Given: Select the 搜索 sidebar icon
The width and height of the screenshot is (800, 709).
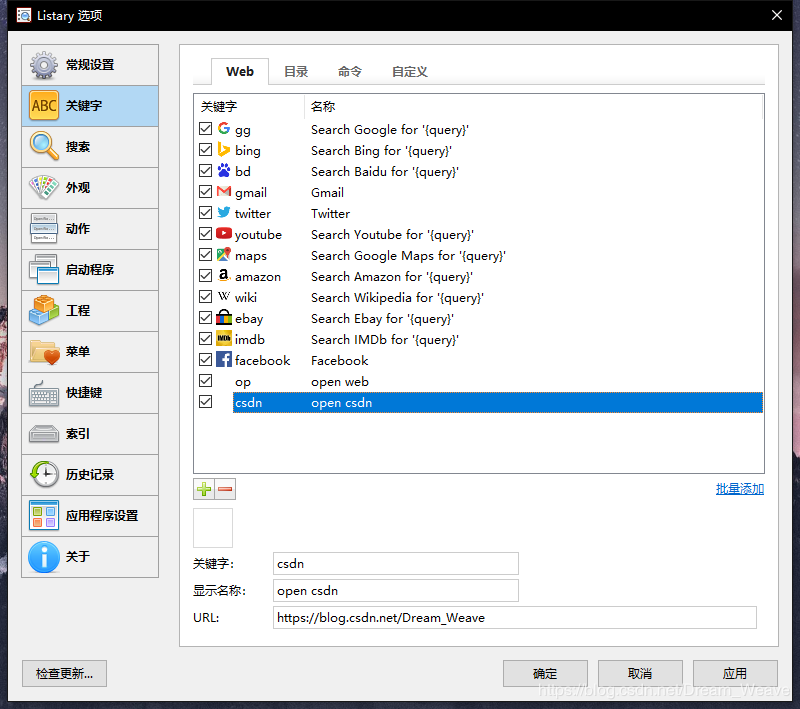Looking at the screenshot, I should pos(89,146).
